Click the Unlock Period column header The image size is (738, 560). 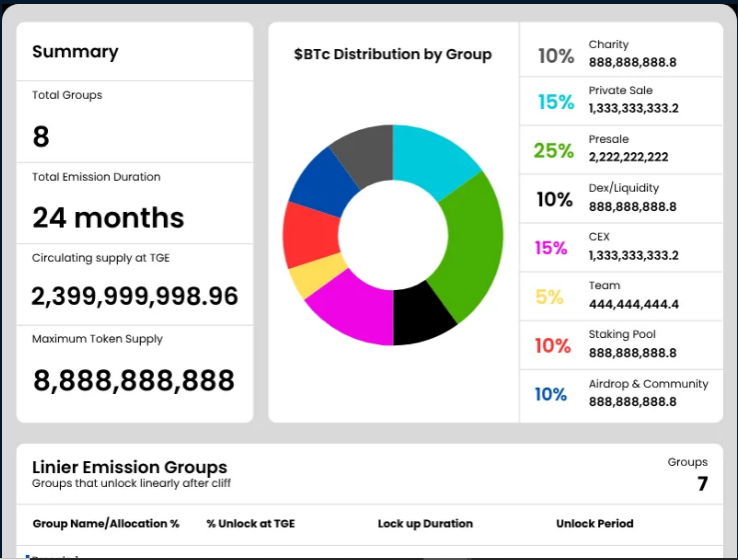[x=594, y=524]
